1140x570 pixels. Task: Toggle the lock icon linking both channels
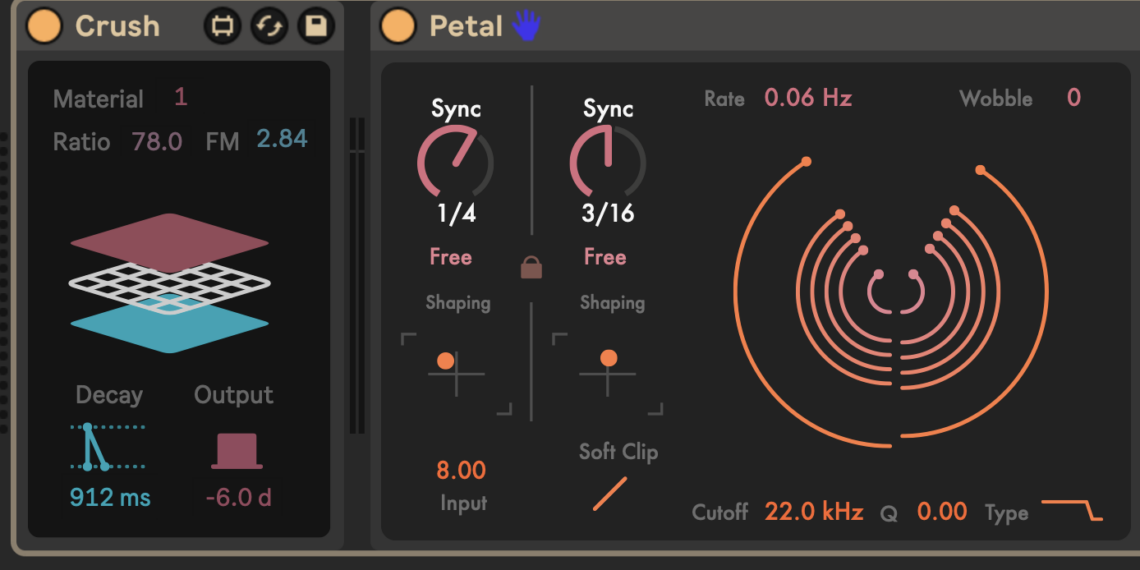532,267
